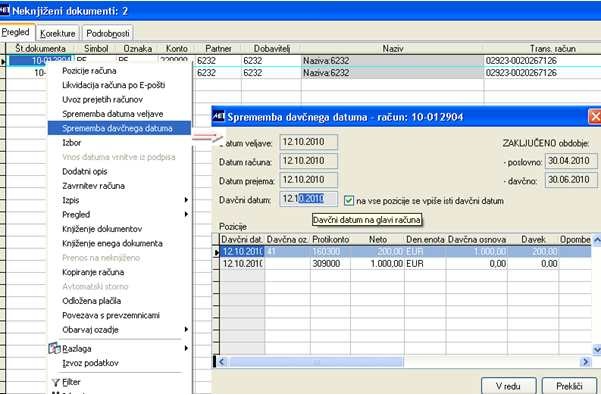Expand the Obarvaj ozadje submenu arrow
This screenshot has width=601, height=395.
coord(186,329)
